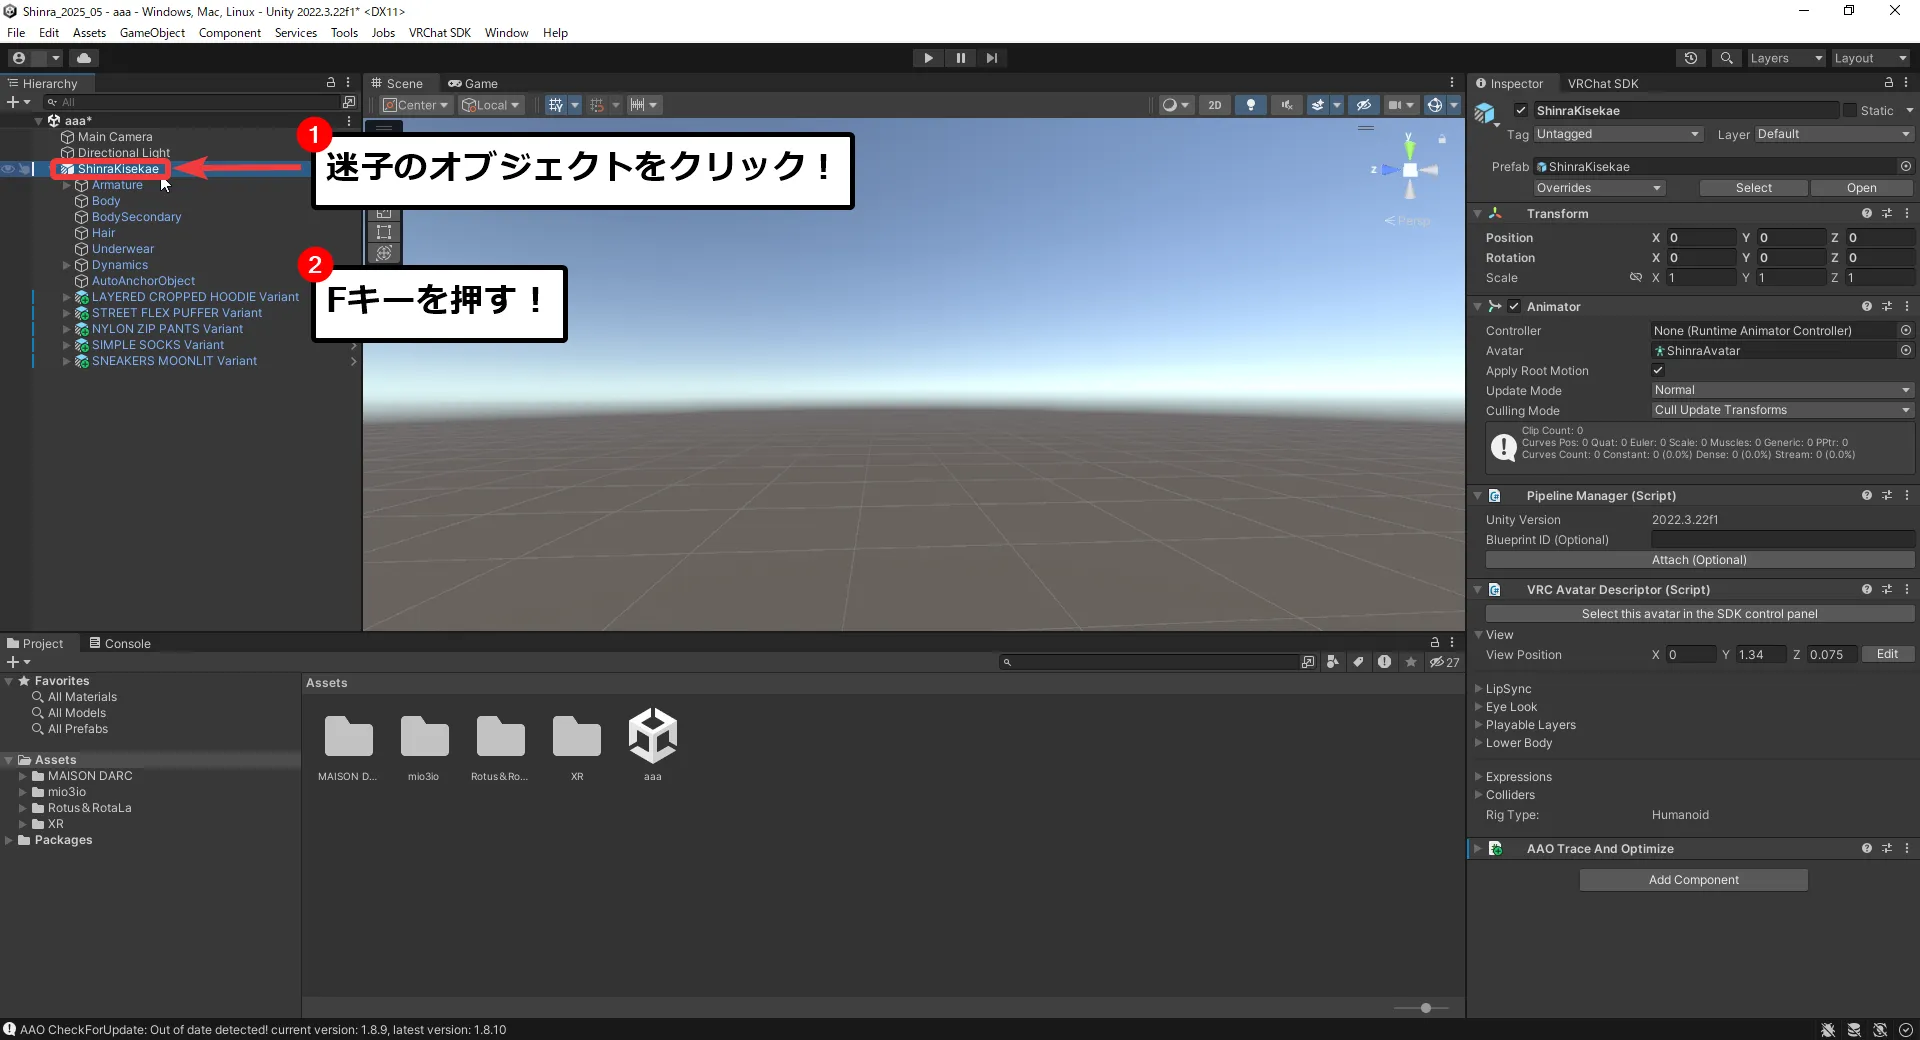The height and width of the screenshot is (1040, 1920).
Task: Lock the Hierarchy panel
Action: point(331,83)
